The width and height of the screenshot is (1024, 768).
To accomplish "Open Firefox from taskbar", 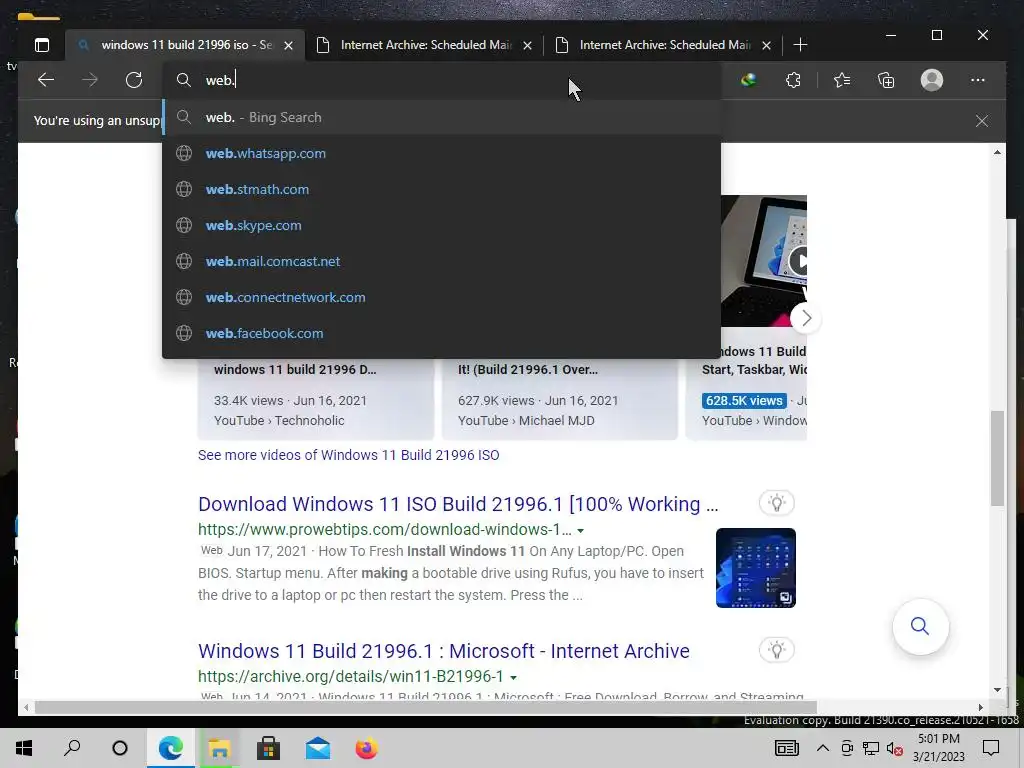I will pyautogui.click(x=366, y=748).
